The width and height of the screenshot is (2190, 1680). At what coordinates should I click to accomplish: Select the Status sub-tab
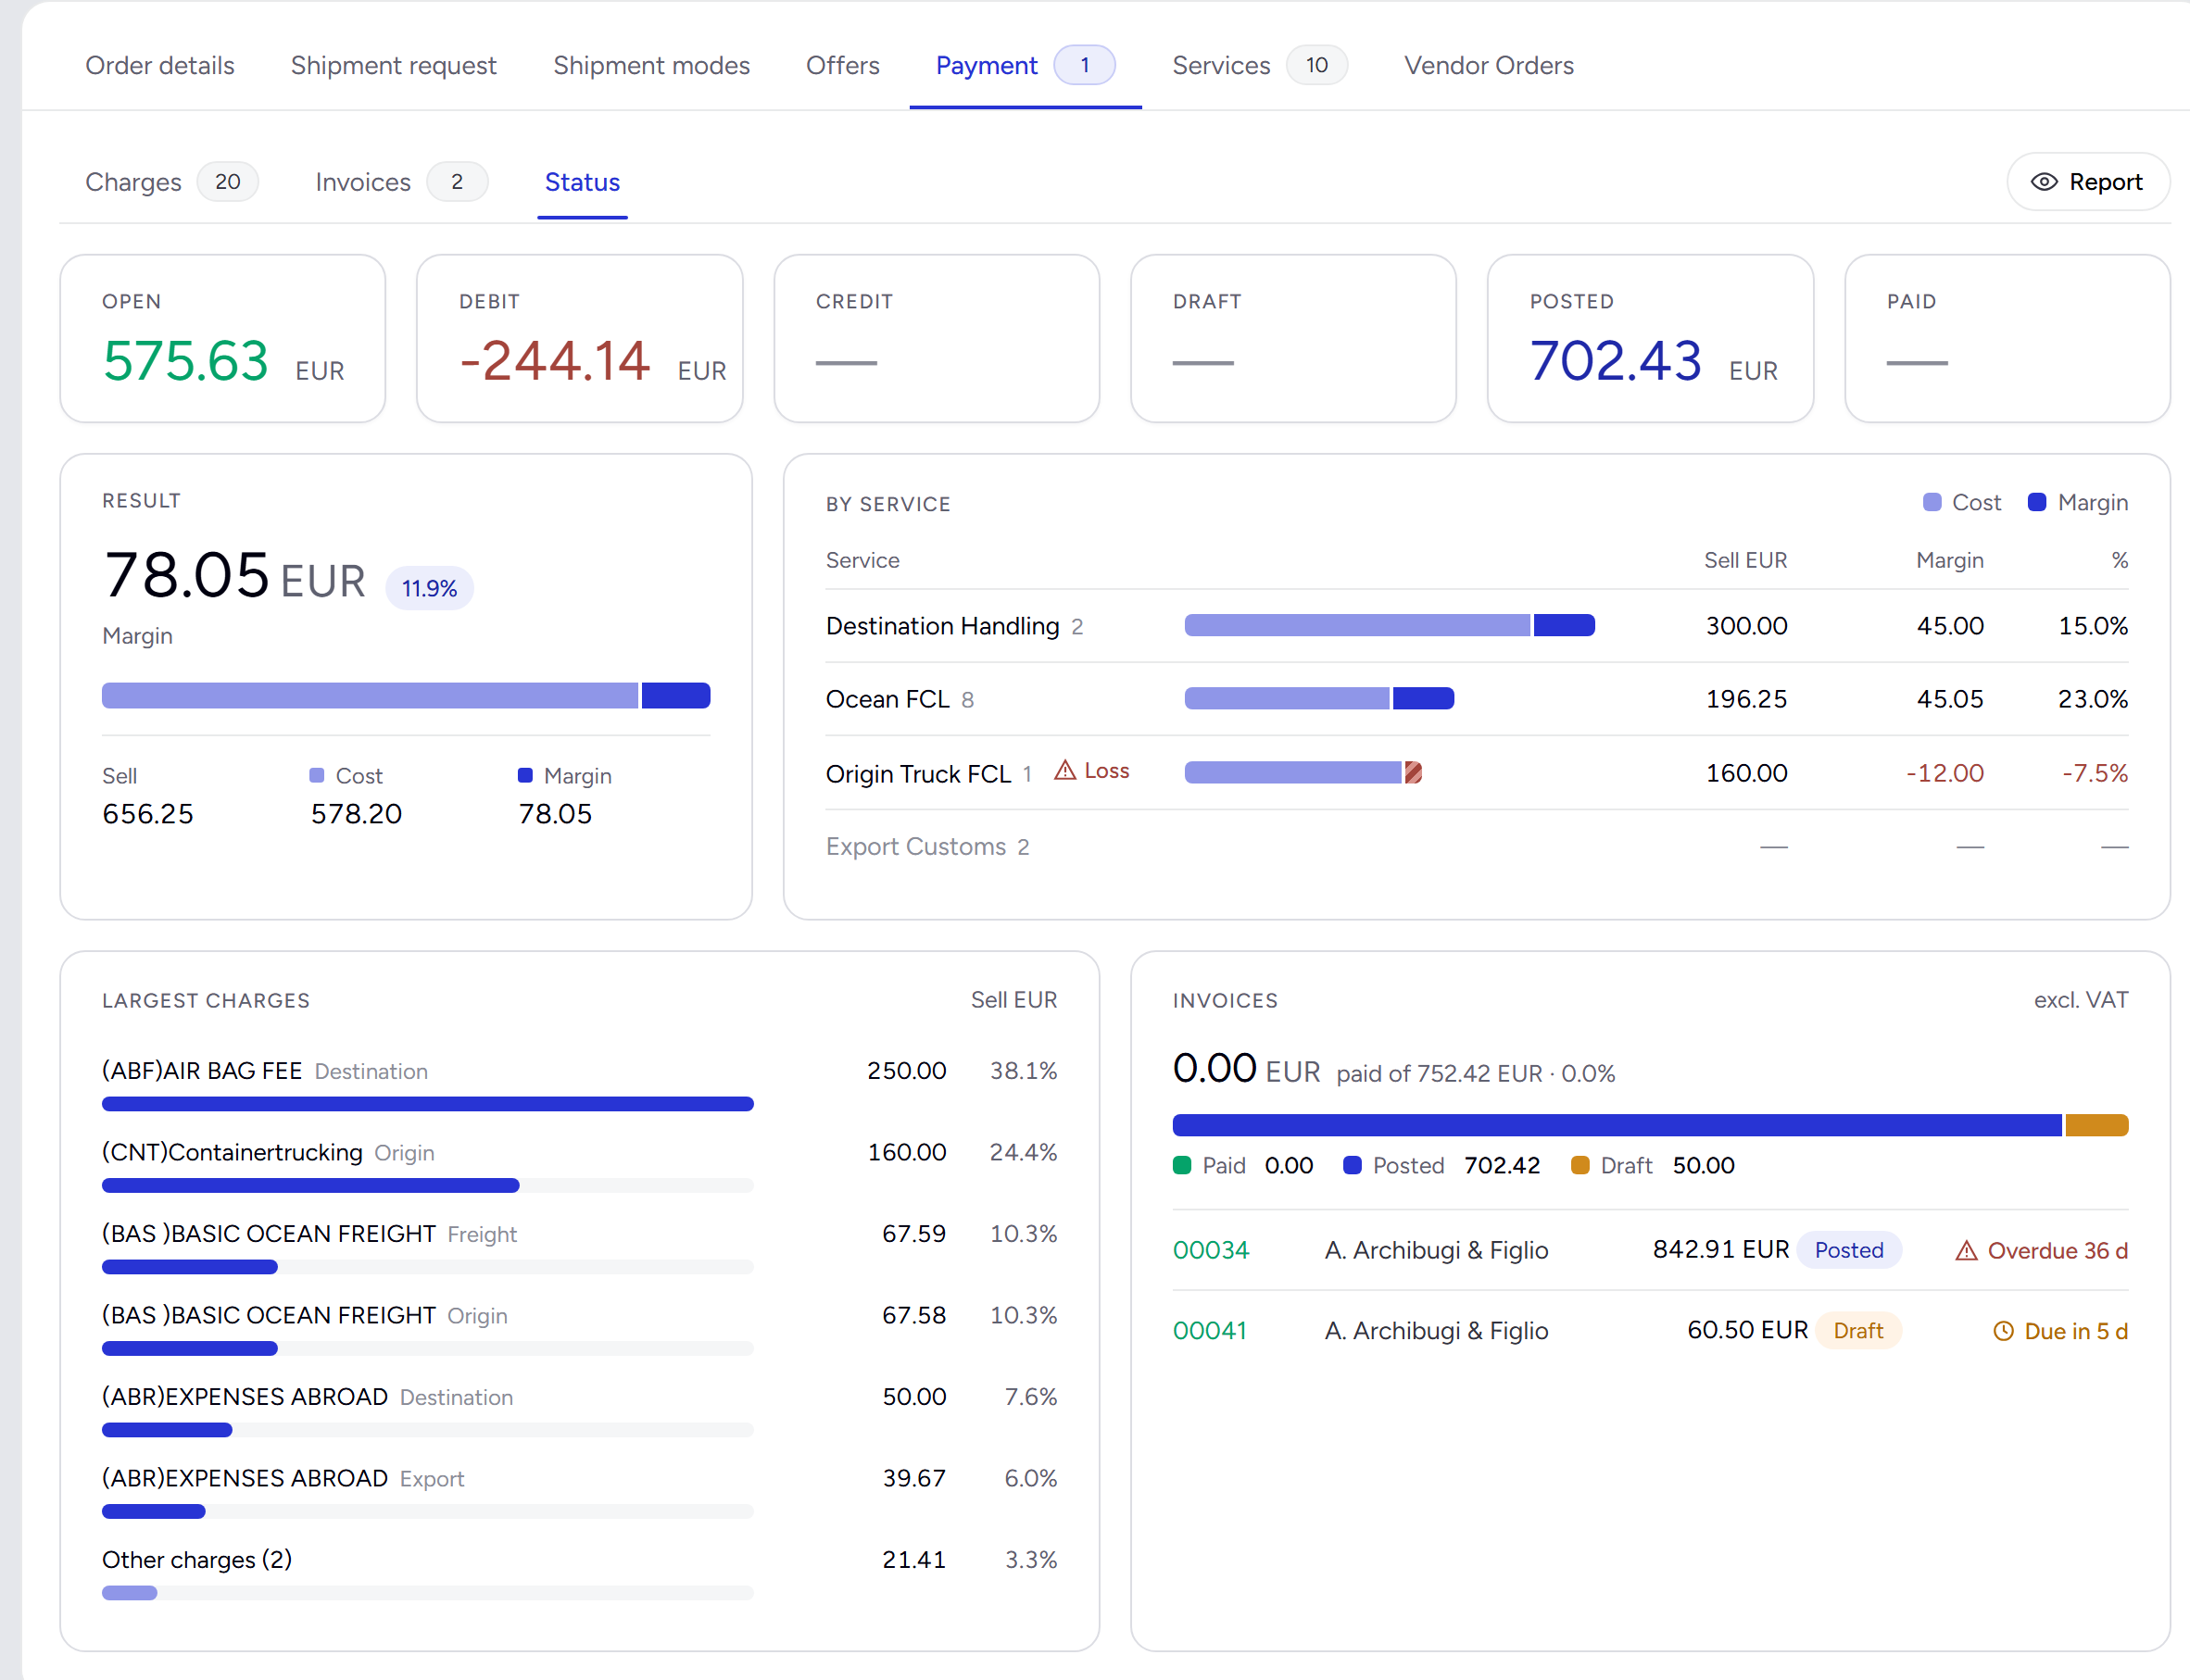pyautogui.click(x=582, y=182)
